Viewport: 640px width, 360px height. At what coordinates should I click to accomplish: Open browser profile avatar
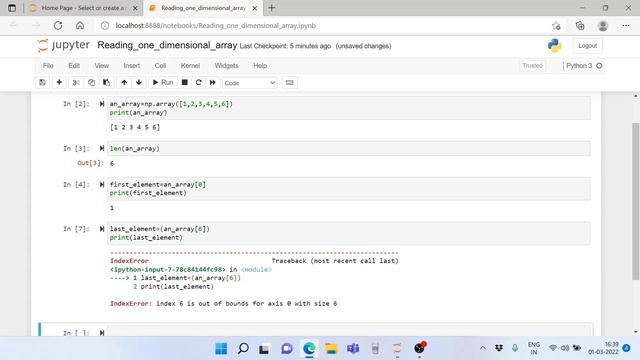(x=603, y=26)
